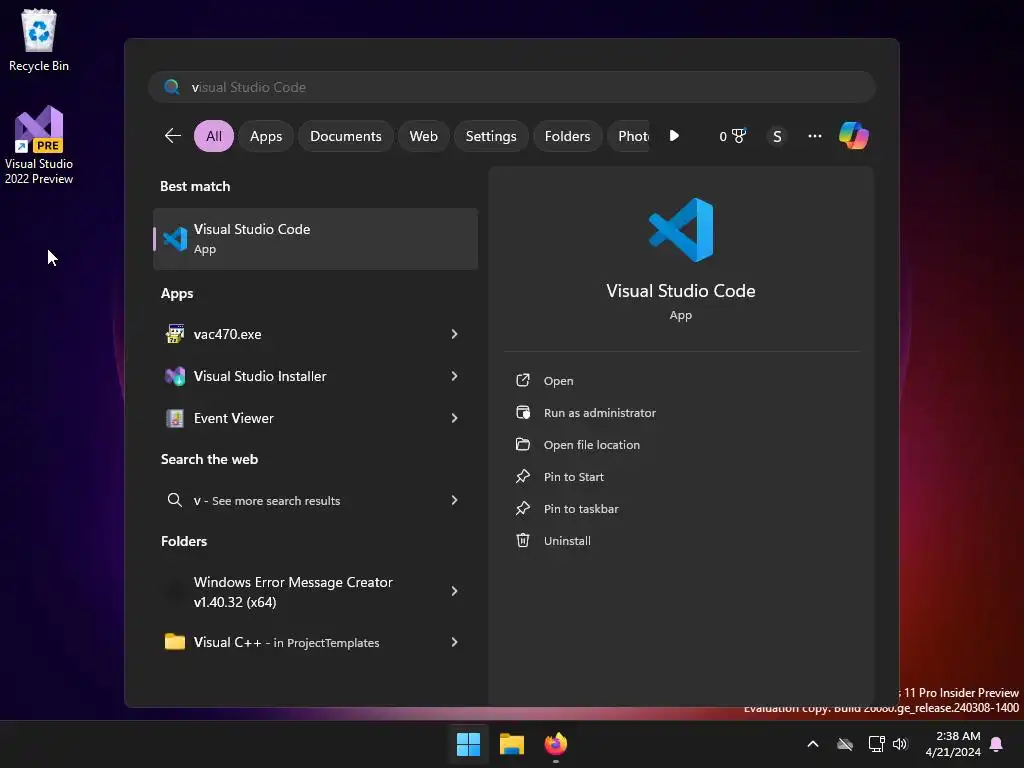
Task: Open the S account avatar
Action: coord(776,136)
